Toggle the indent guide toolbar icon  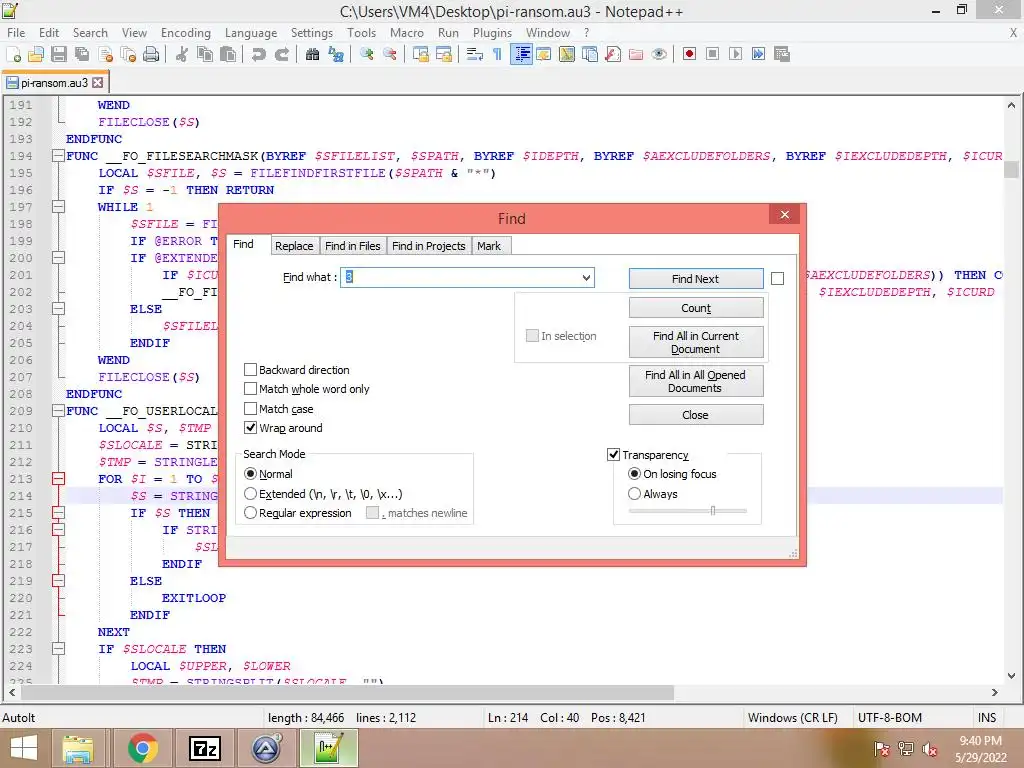521,54
